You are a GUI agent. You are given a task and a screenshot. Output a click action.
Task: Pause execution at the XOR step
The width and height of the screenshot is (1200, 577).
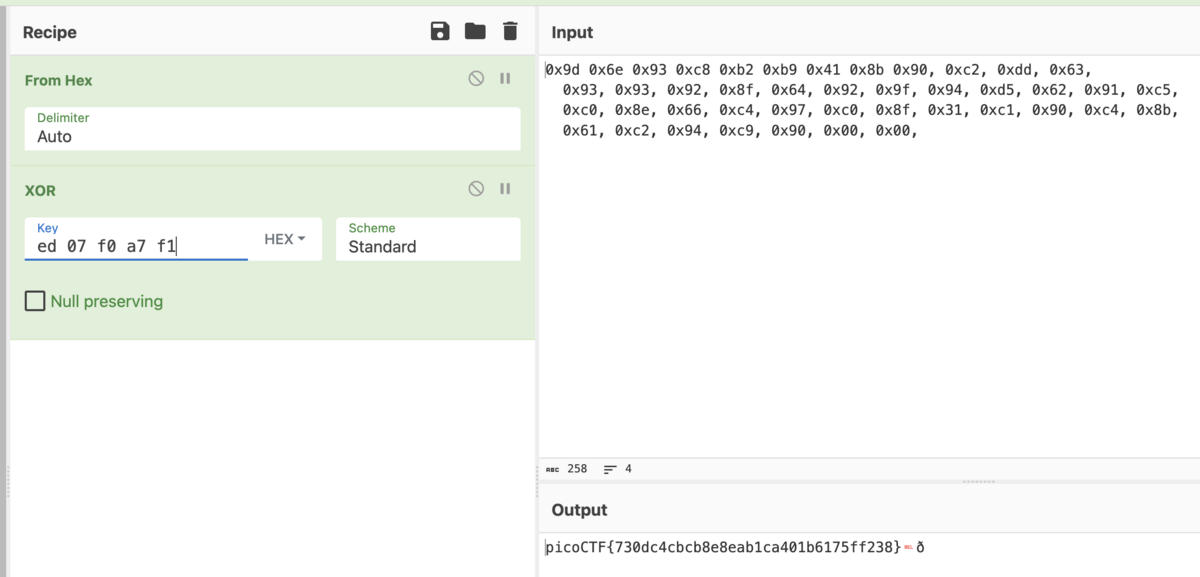tap(505, 188)
